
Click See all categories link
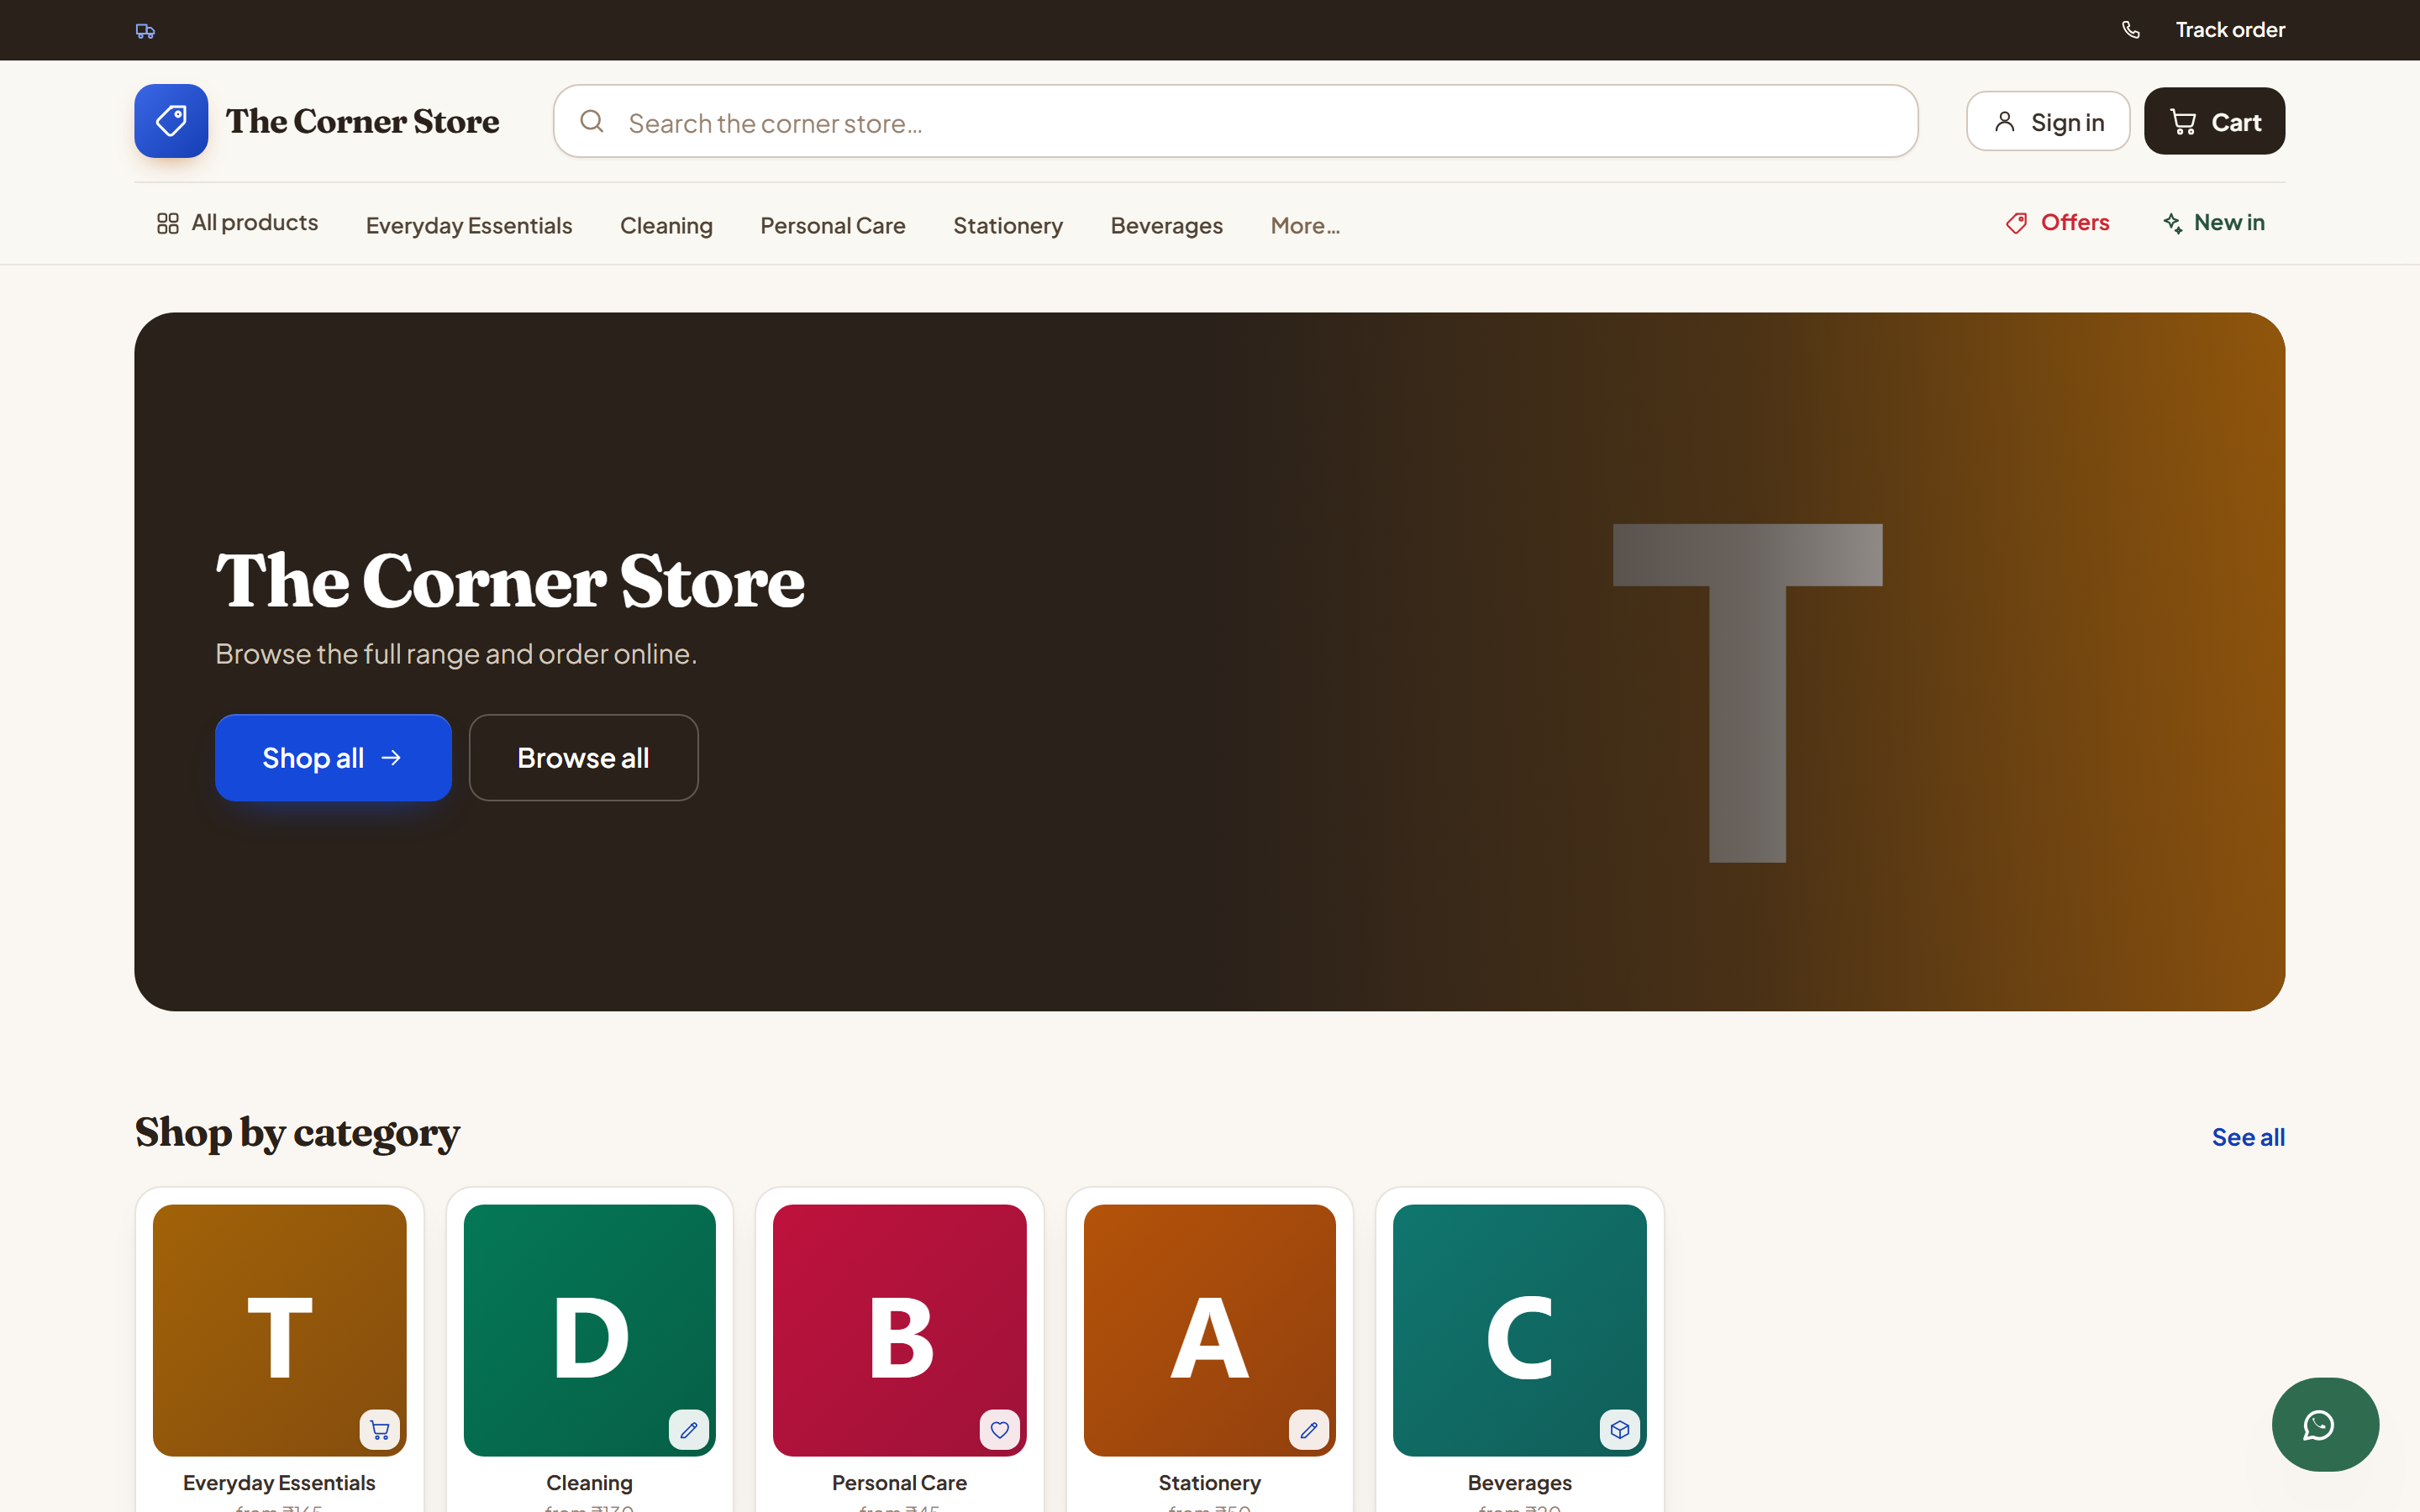tap(2248, 1137)
